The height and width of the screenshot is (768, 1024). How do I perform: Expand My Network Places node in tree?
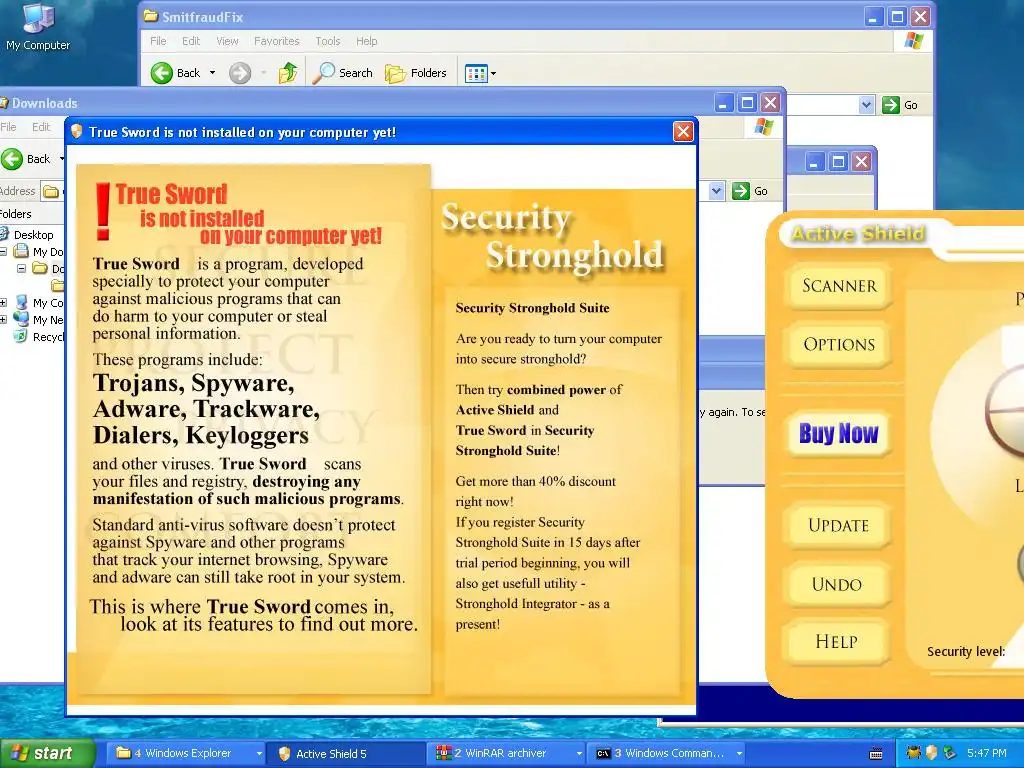[x=3, y=319]
